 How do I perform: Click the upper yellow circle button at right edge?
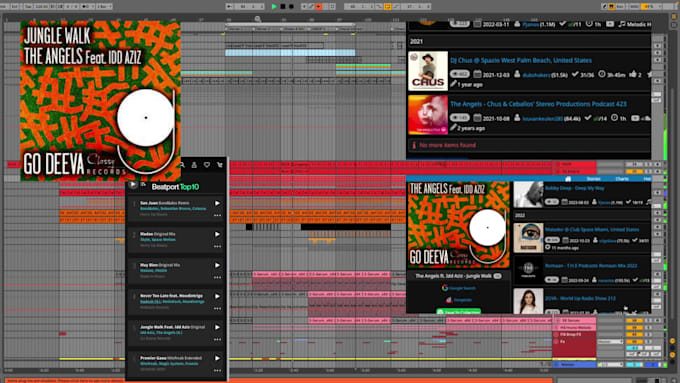click(673, 341)
